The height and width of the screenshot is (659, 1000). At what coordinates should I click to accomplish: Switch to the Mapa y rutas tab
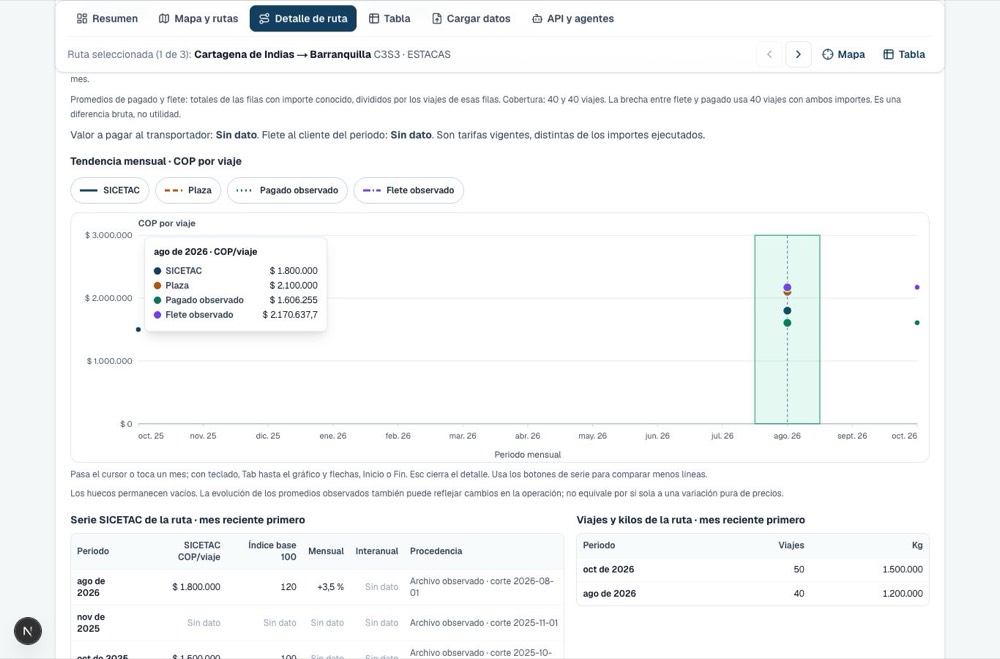click(198, 19)
